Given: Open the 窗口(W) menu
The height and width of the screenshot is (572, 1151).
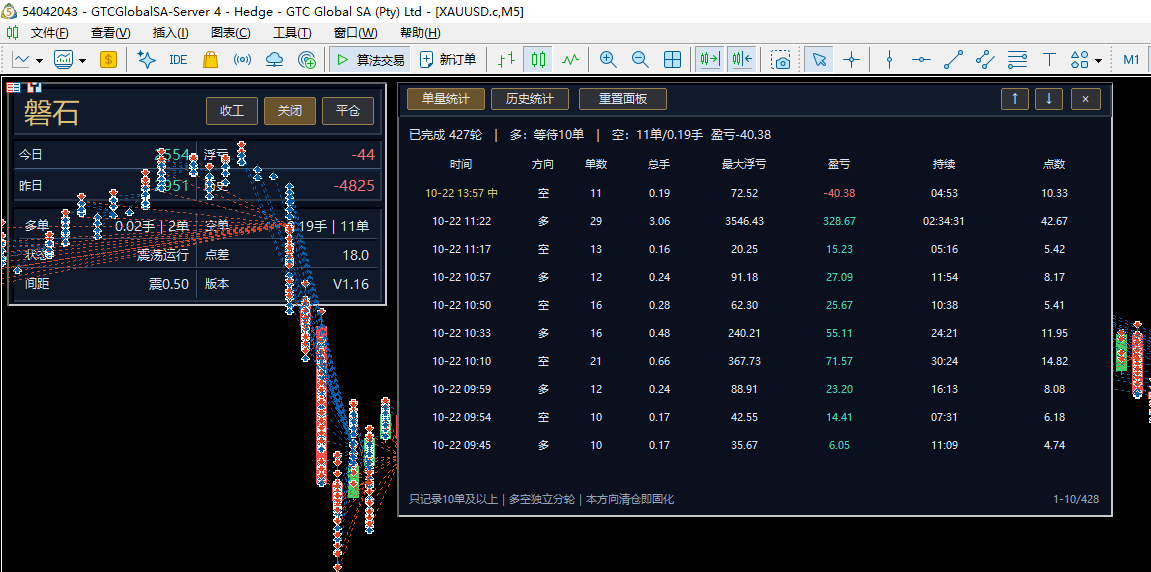Looking at the screenshot, I should pos(355,33).
